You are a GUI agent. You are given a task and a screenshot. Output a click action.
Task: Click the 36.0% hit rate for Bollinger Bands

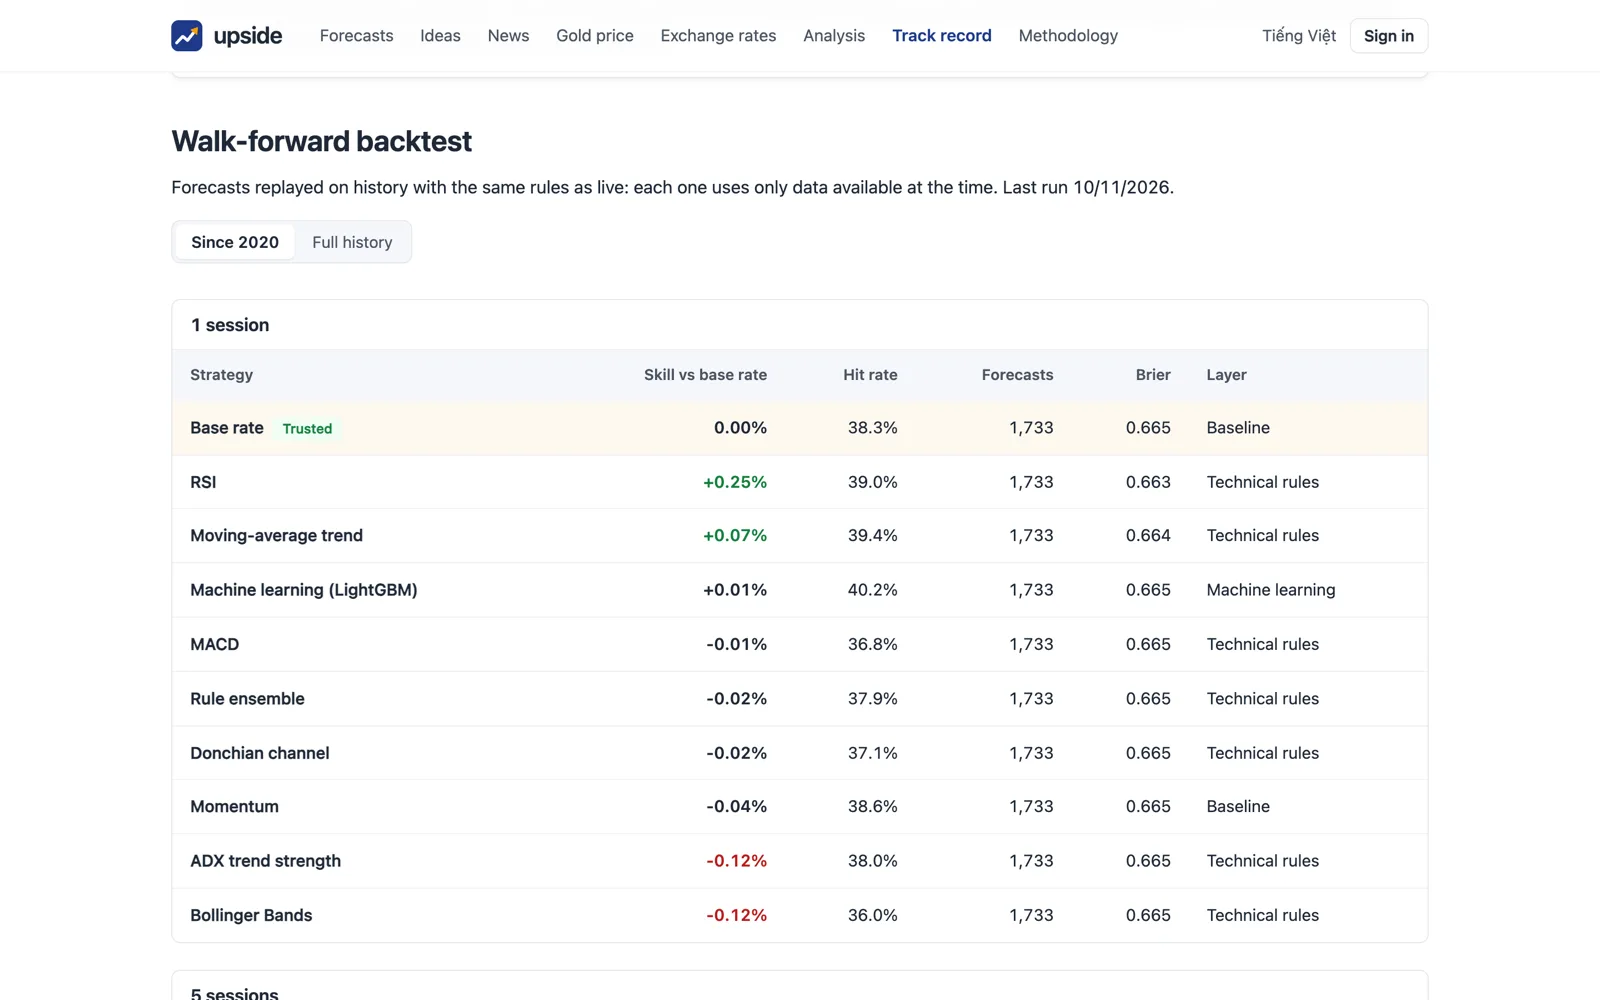point(873,916)
